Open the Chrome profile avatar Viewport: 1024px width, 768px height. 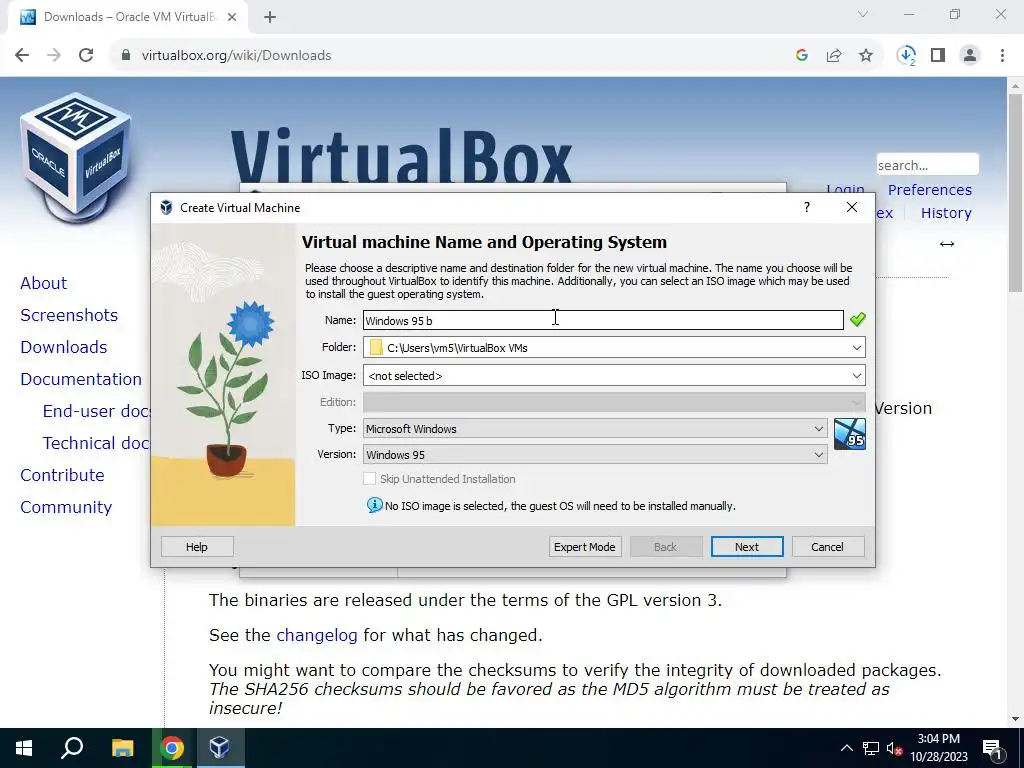coord(970,56)
